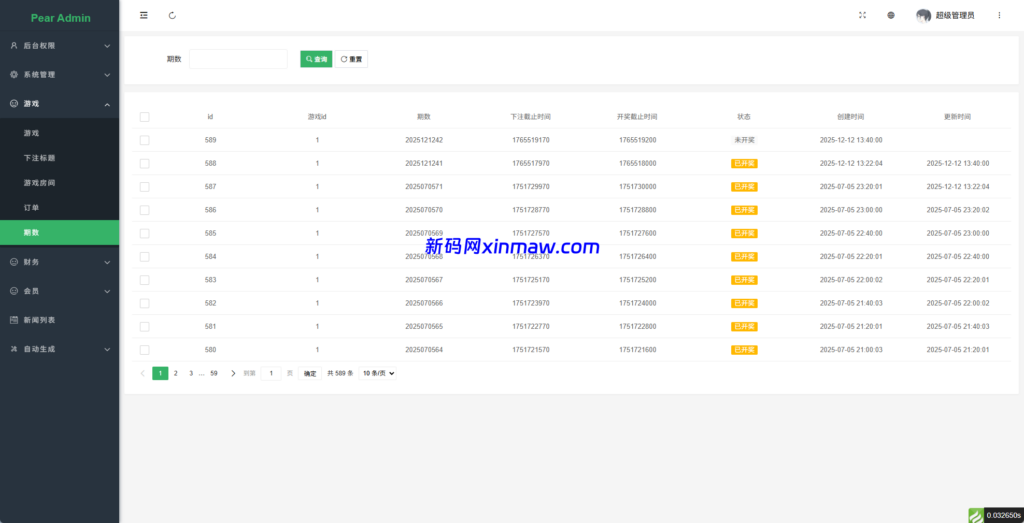The image size is (1024, 523).
Task: Expand the 后台权限 menu chevron
Action: [107, 46]
